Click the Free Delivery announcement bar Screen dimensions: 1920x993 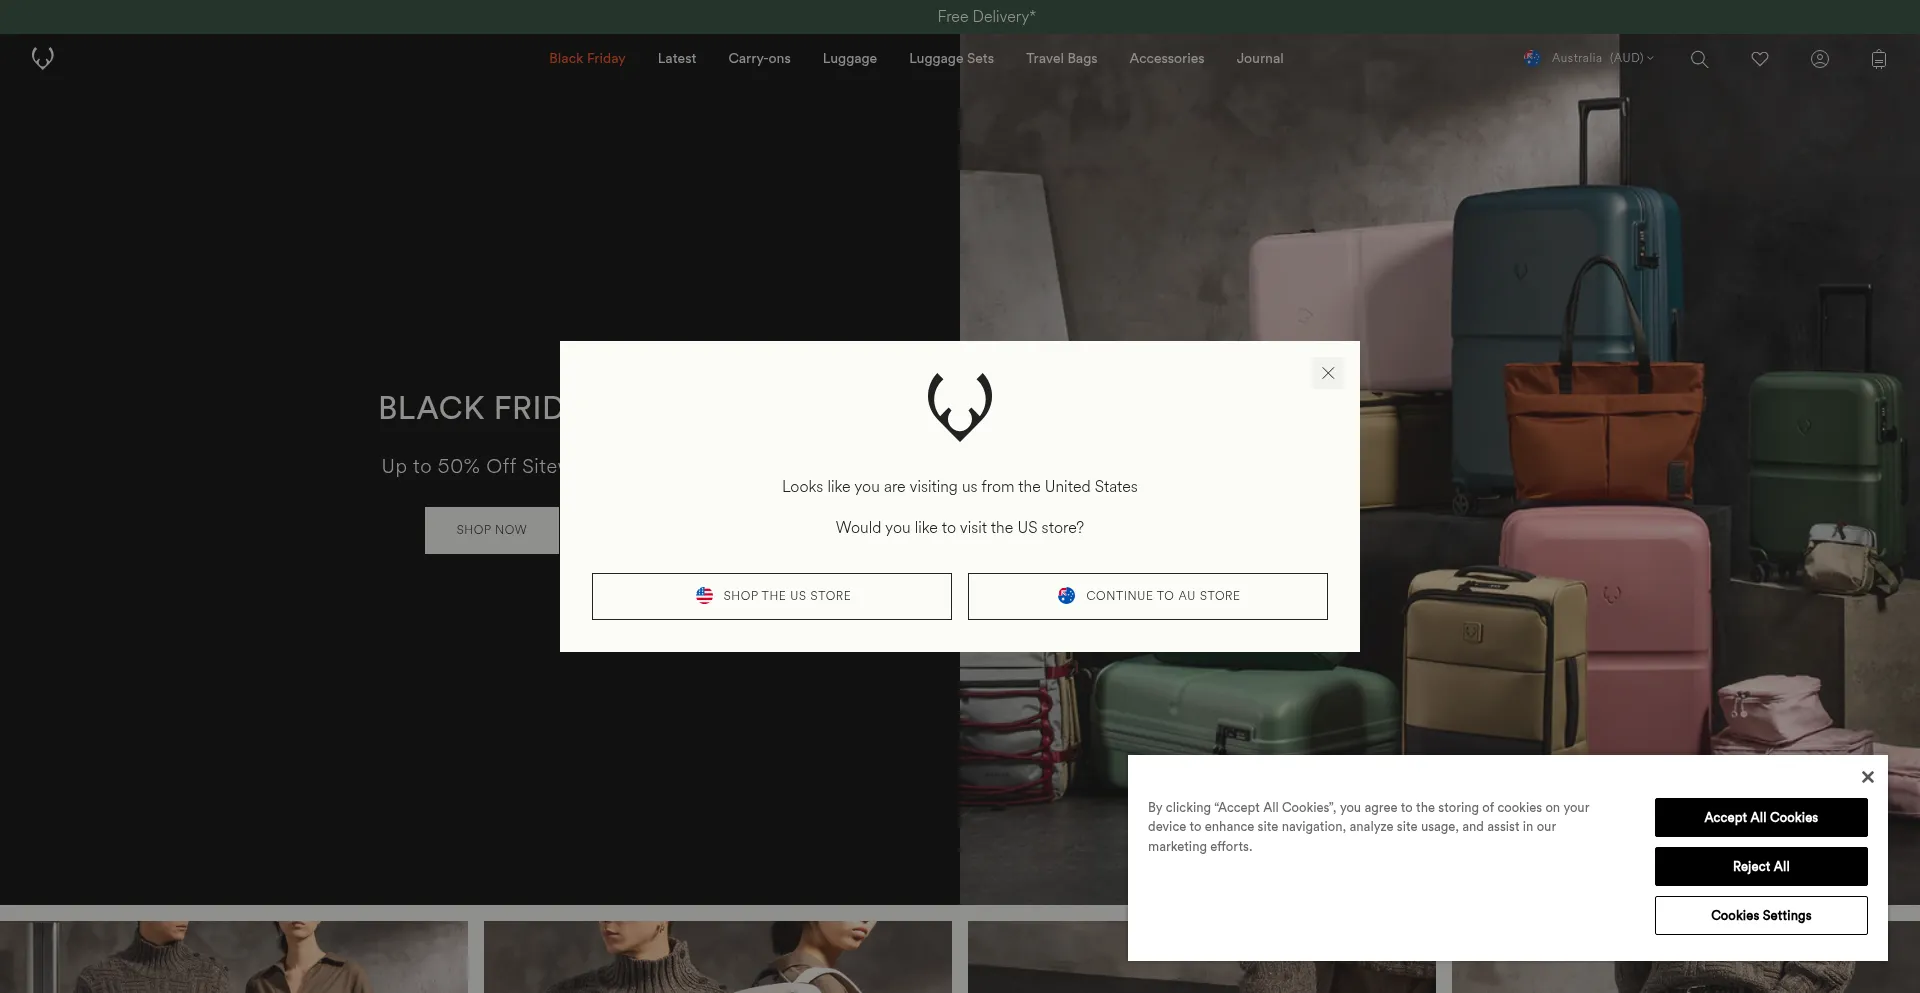point(986,17)
